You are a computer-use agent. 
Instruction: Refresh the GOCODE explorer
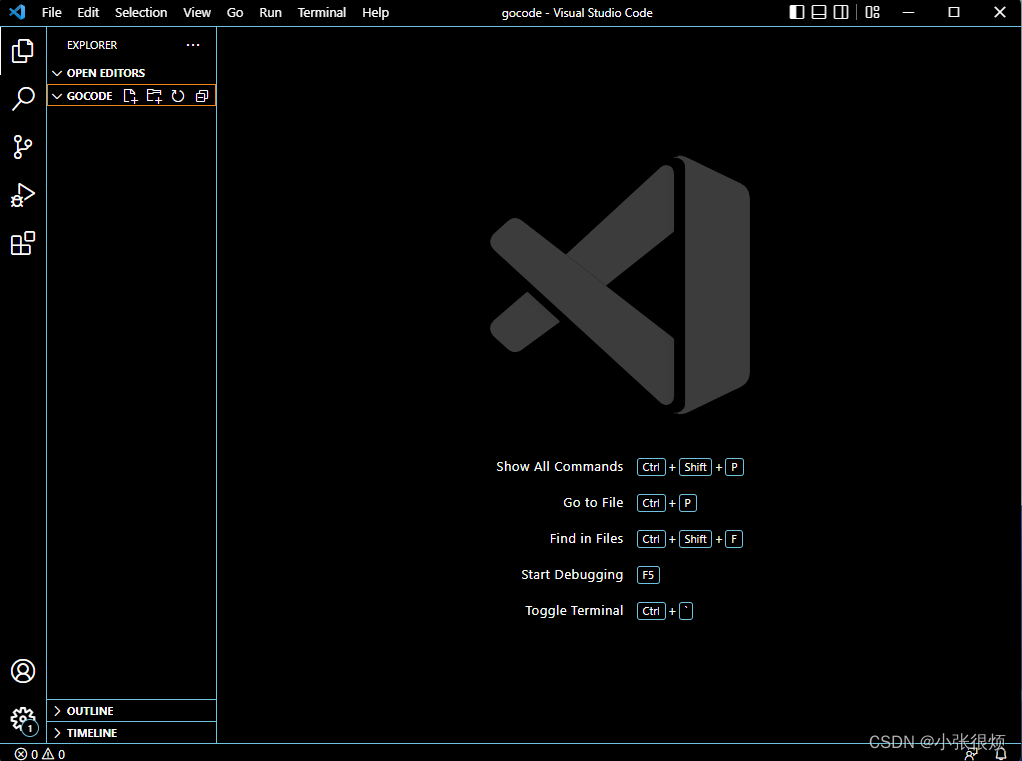(178, 96)
